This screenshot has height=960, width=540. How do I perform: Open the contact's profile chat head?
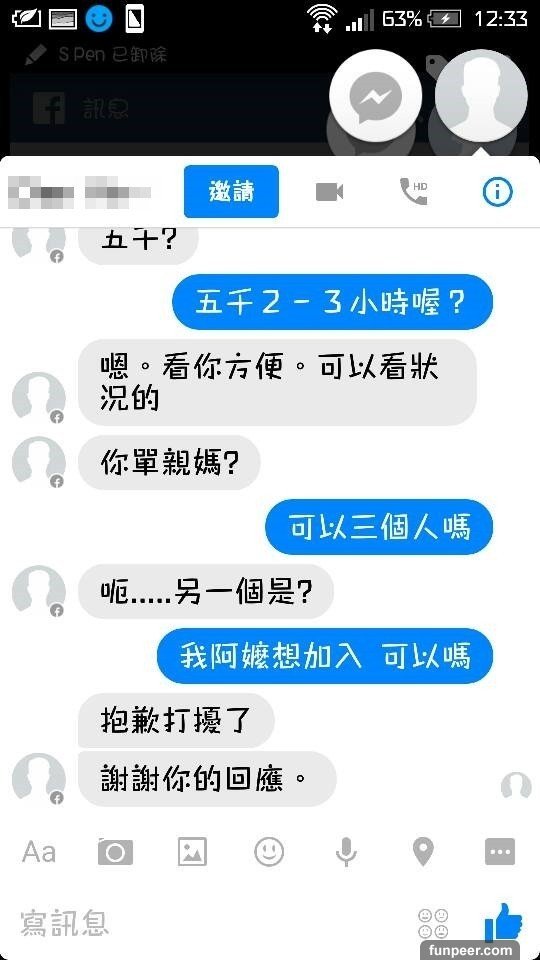pyautogui.click(x=481, y=97)
